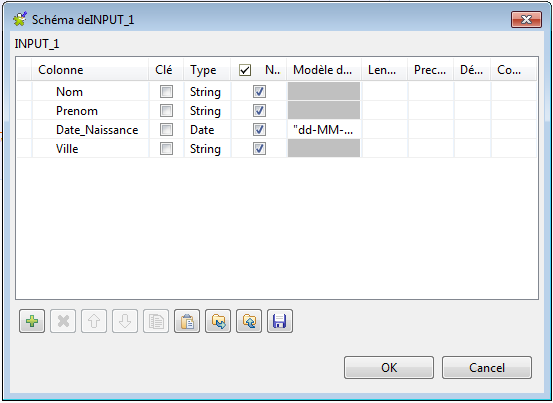Uncheck the nullable checkbox for Prenom

[x=259, y=111]
